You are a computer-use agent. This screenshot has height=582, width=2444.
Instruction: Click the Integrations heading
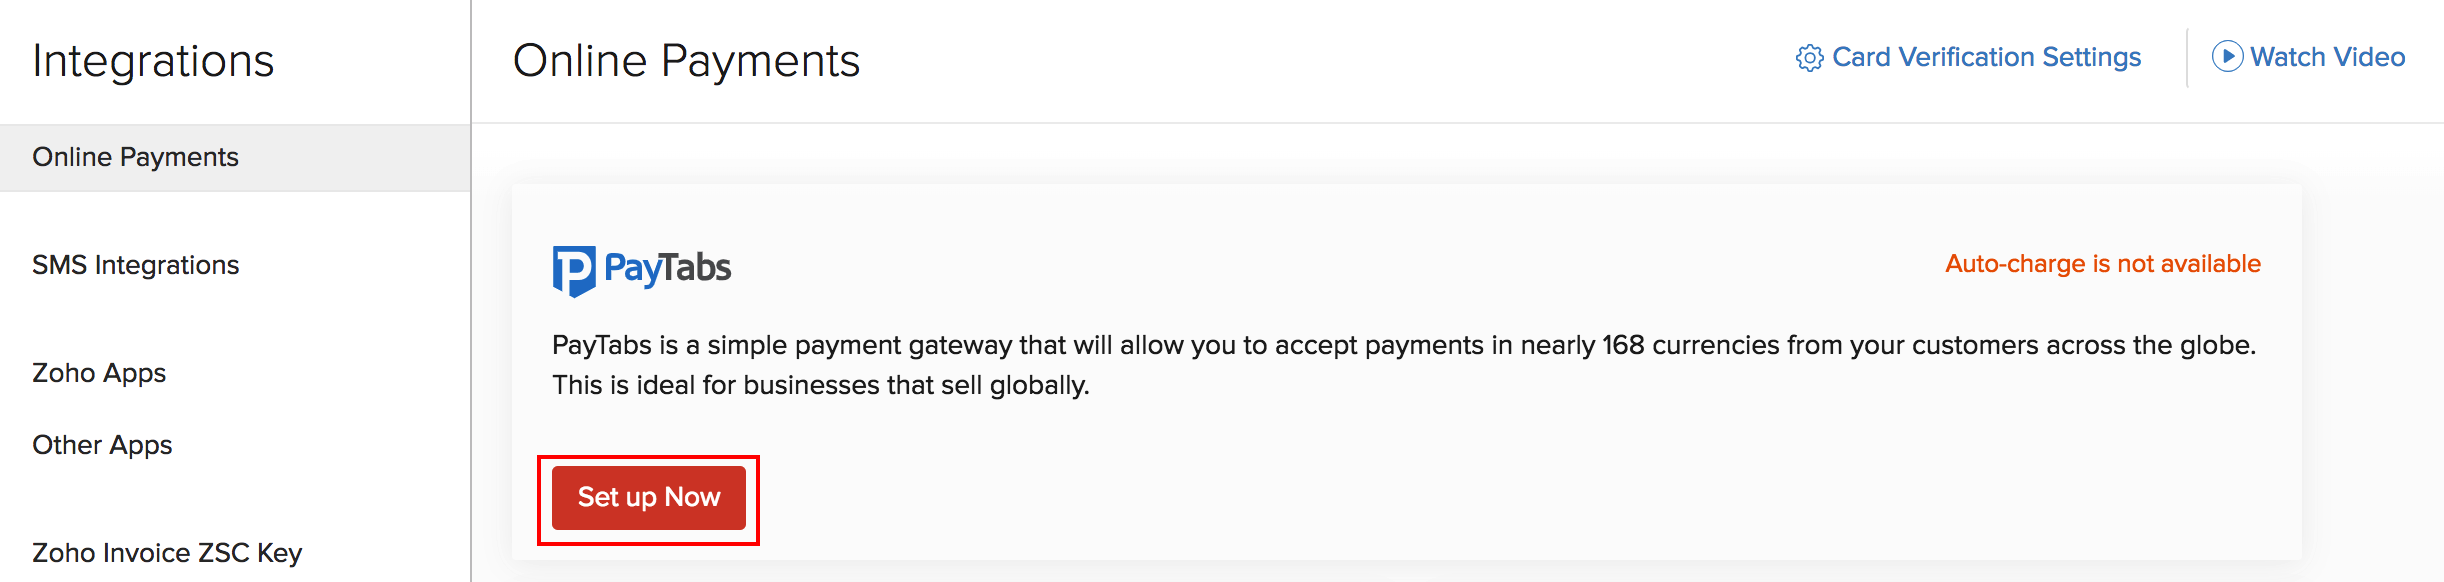pyautogui.click(x=154, y=61)
